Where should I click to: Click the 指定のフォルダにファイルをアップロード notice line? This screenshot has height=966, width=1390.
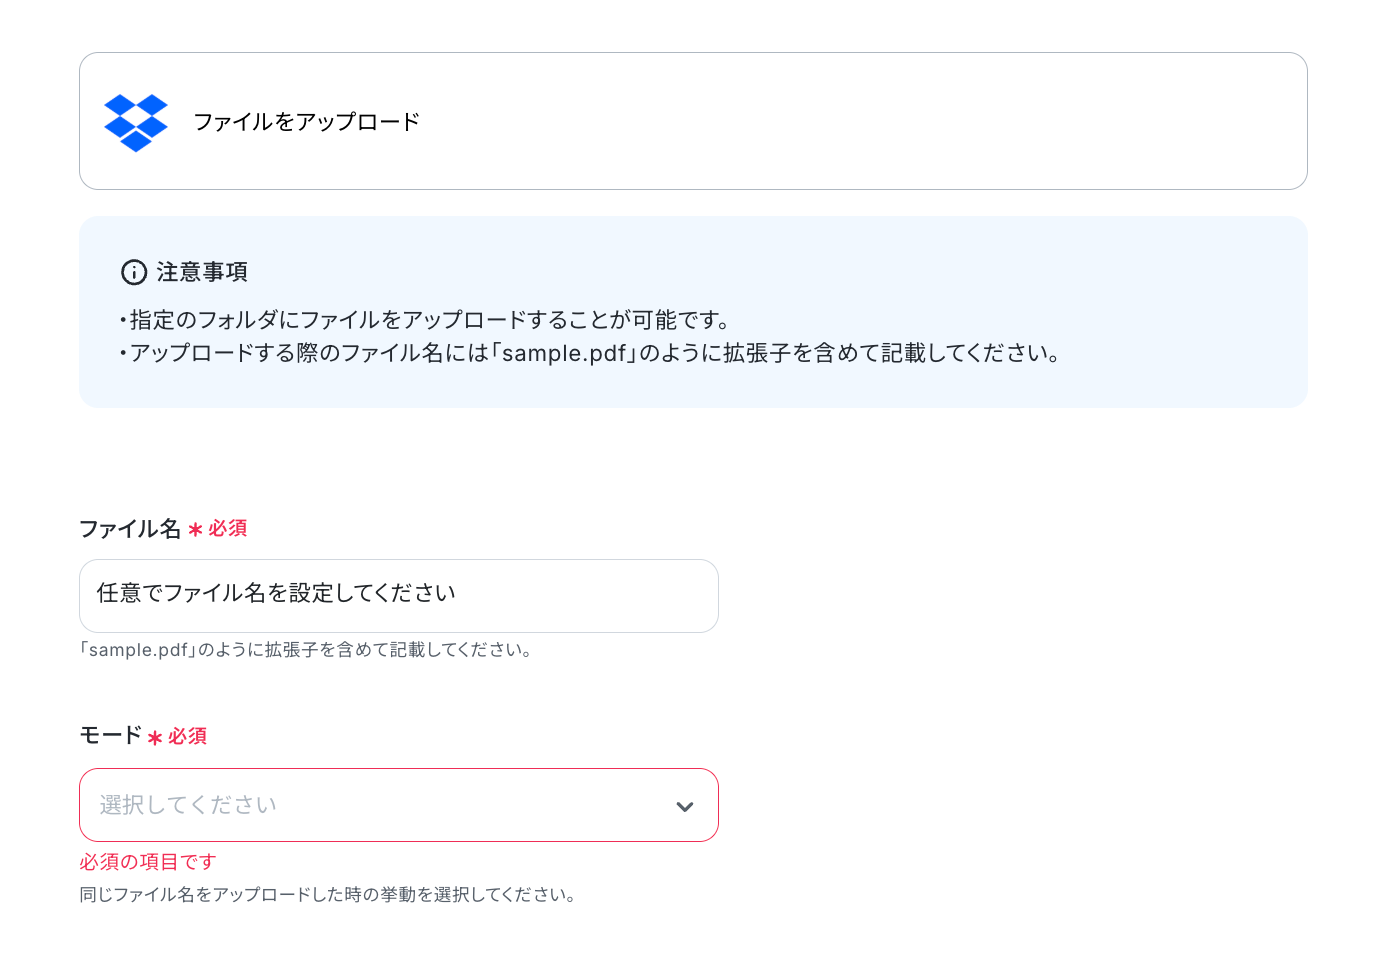tap(427, 320)
